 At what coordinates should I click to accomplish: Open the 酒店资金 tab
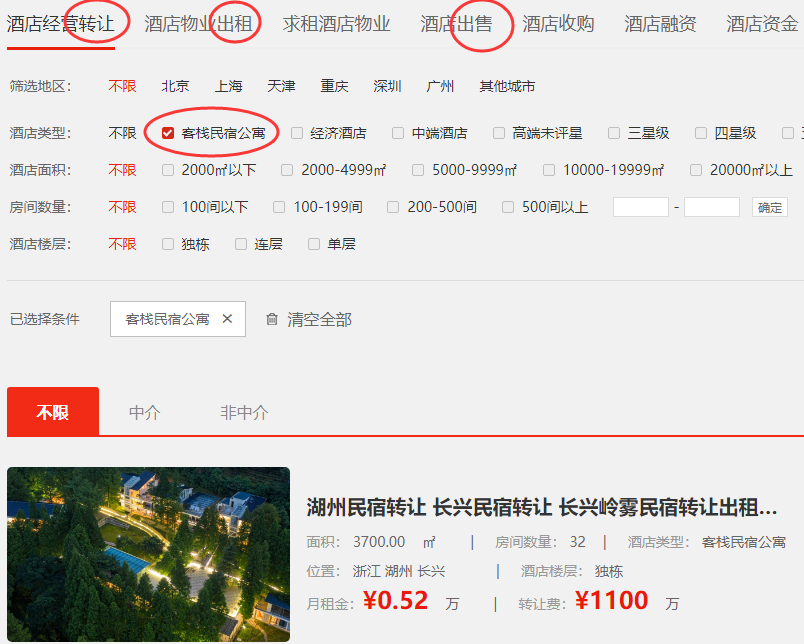[762, 24]
